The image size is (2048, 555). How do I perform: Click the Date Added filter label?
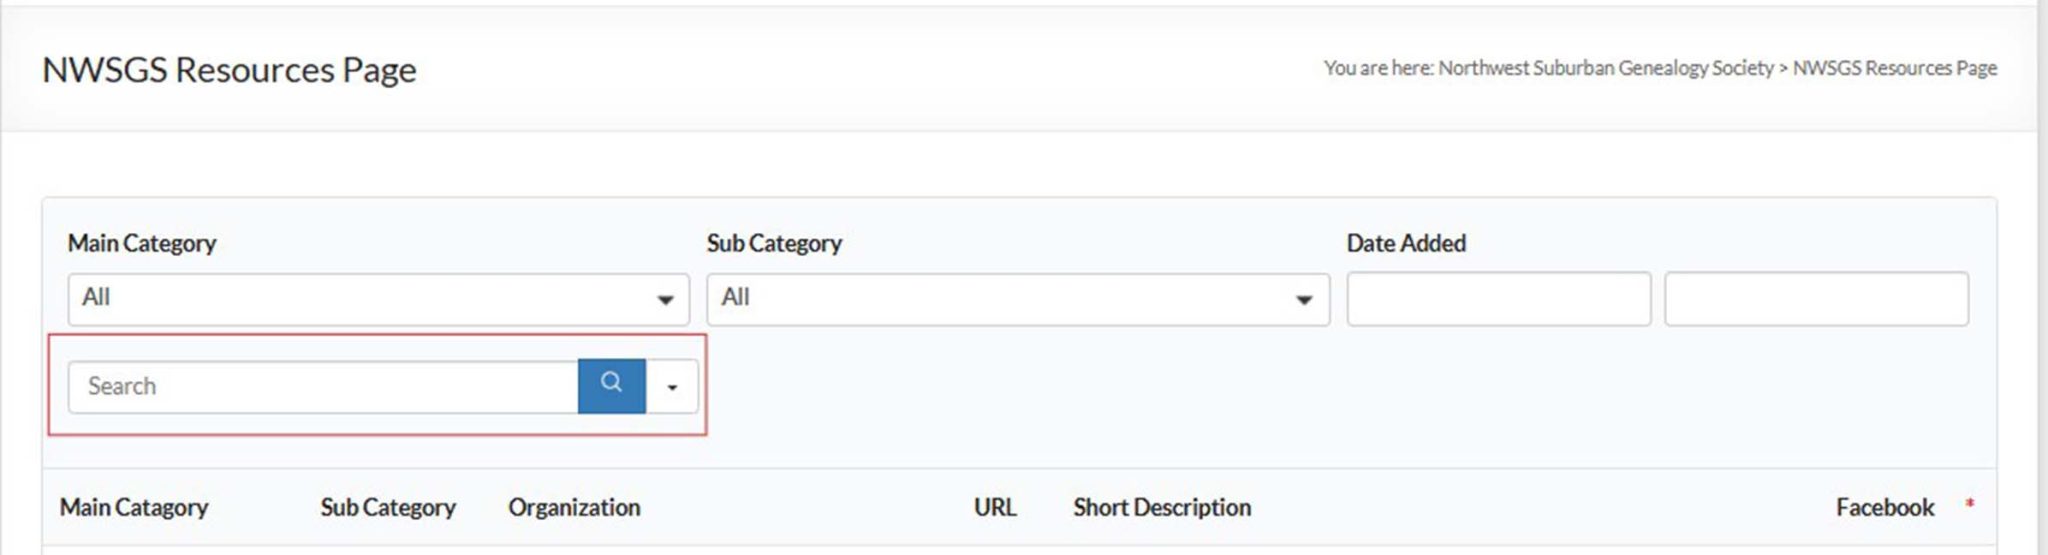[x=1405, y=243]
